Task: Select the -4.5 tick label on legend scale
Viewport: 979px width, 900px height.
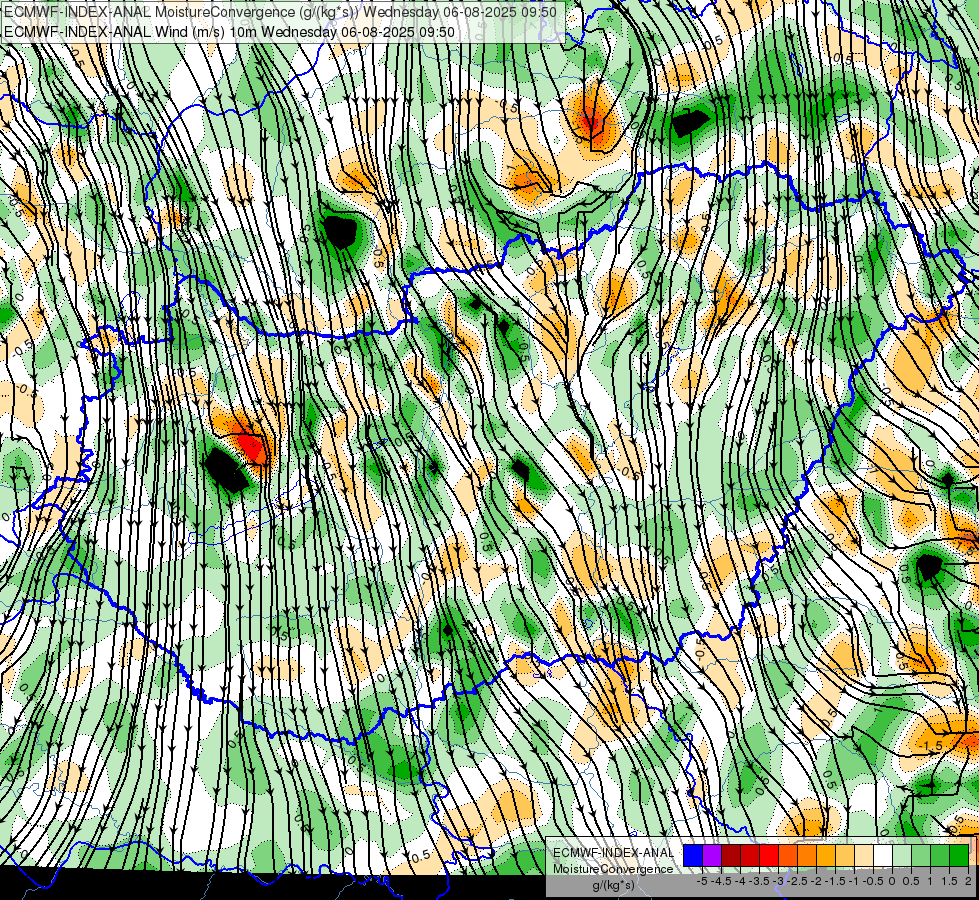Action: (x=721, y=881)
